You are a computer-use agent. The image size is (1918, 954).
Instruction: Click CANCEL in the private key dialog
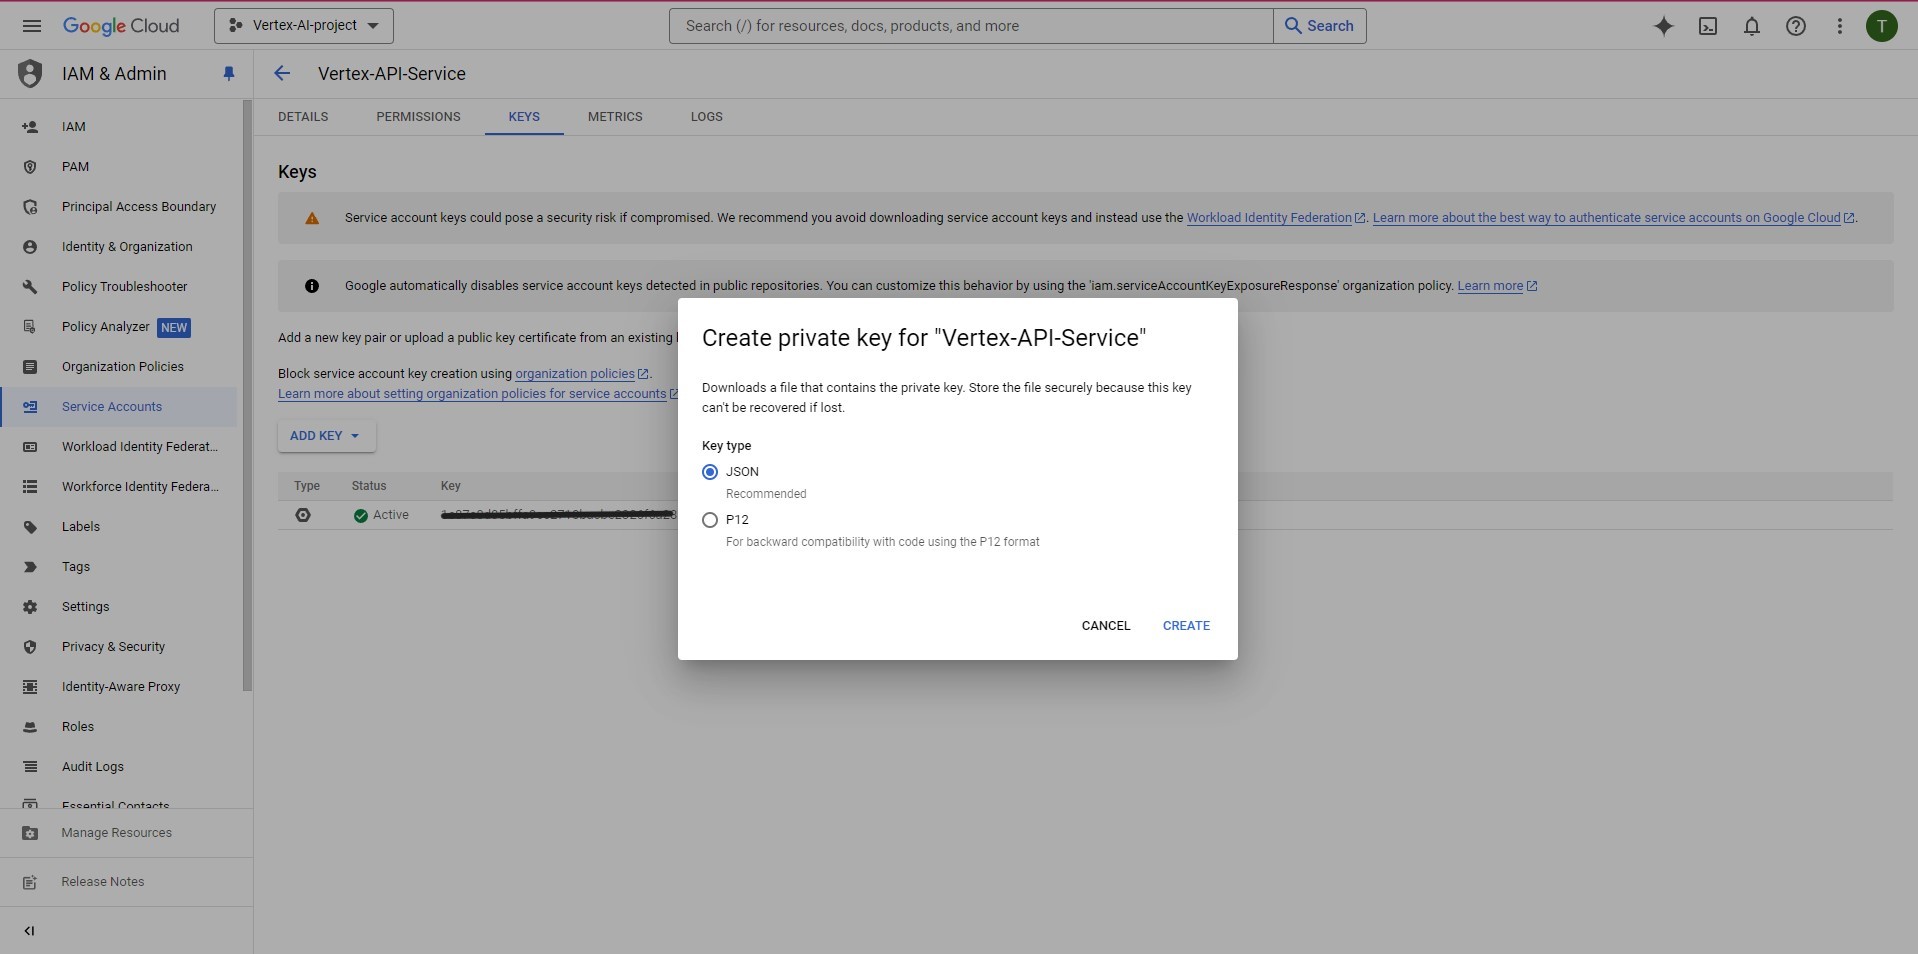pyautogui.click(x=1106, y=626)
